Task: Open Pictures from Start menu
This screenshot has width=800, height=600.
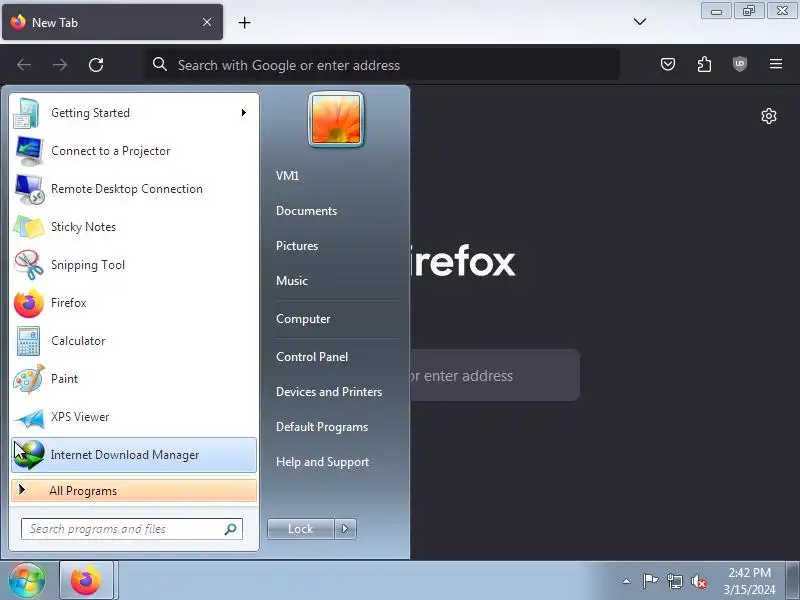Action: pyautogui.click(x=297, y=246)
